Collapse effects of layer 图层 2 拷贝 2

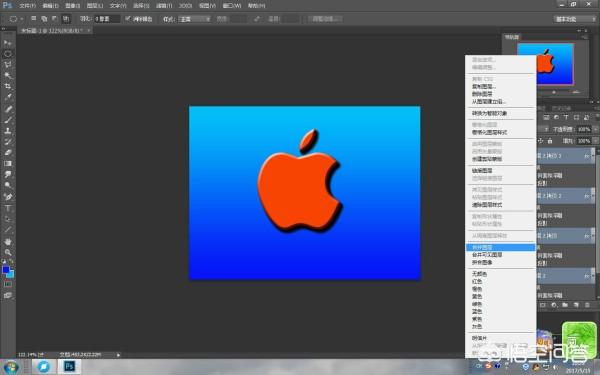593,196
